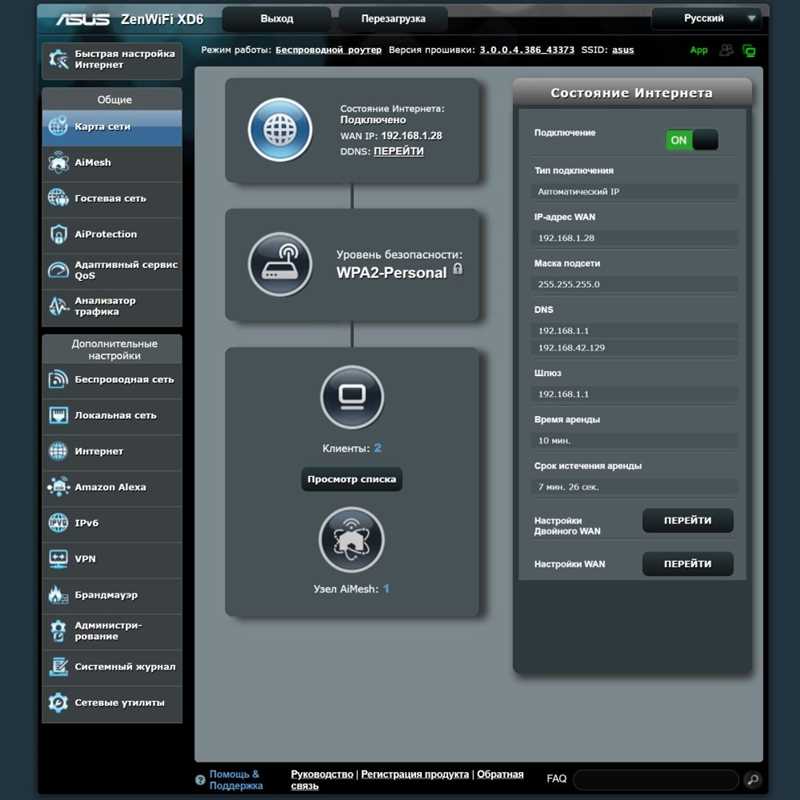The width and height of the screenshot is (800, 800).
Task: Click the subnet mask 255.255.255.0 field
Action: coord(634,284)
